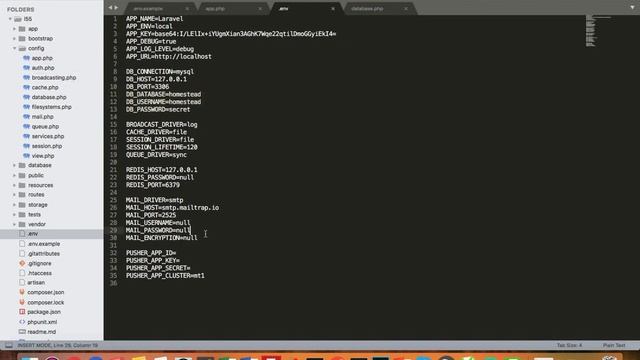This screenshot has width=640, height=360.
Task: Expand the storage folder arrow
Action: click(x=14, y=204)
